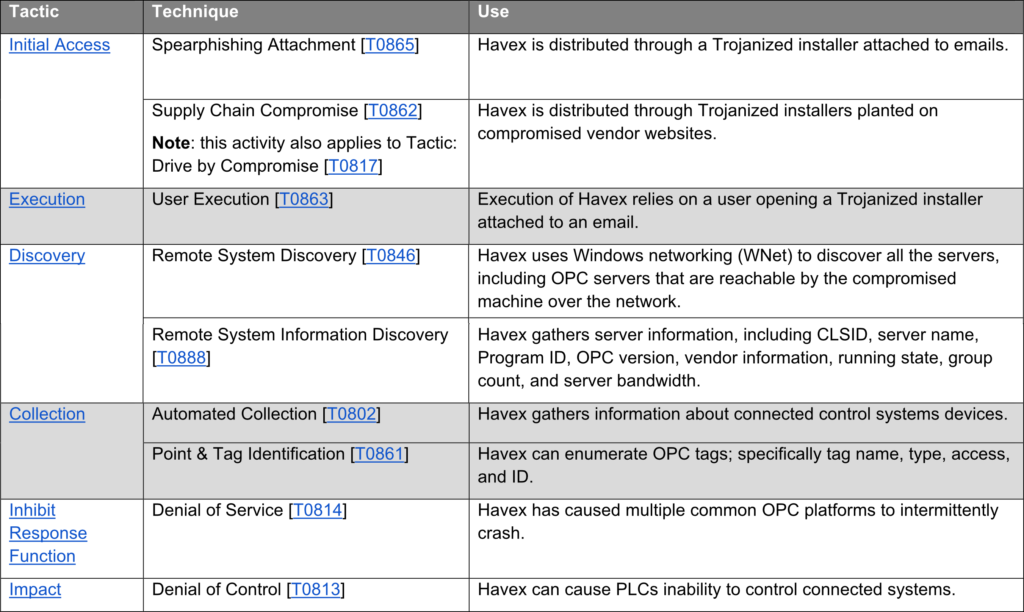The image size is (1024, 612).
Task: Select the Use column header
Action: (746, 16)
